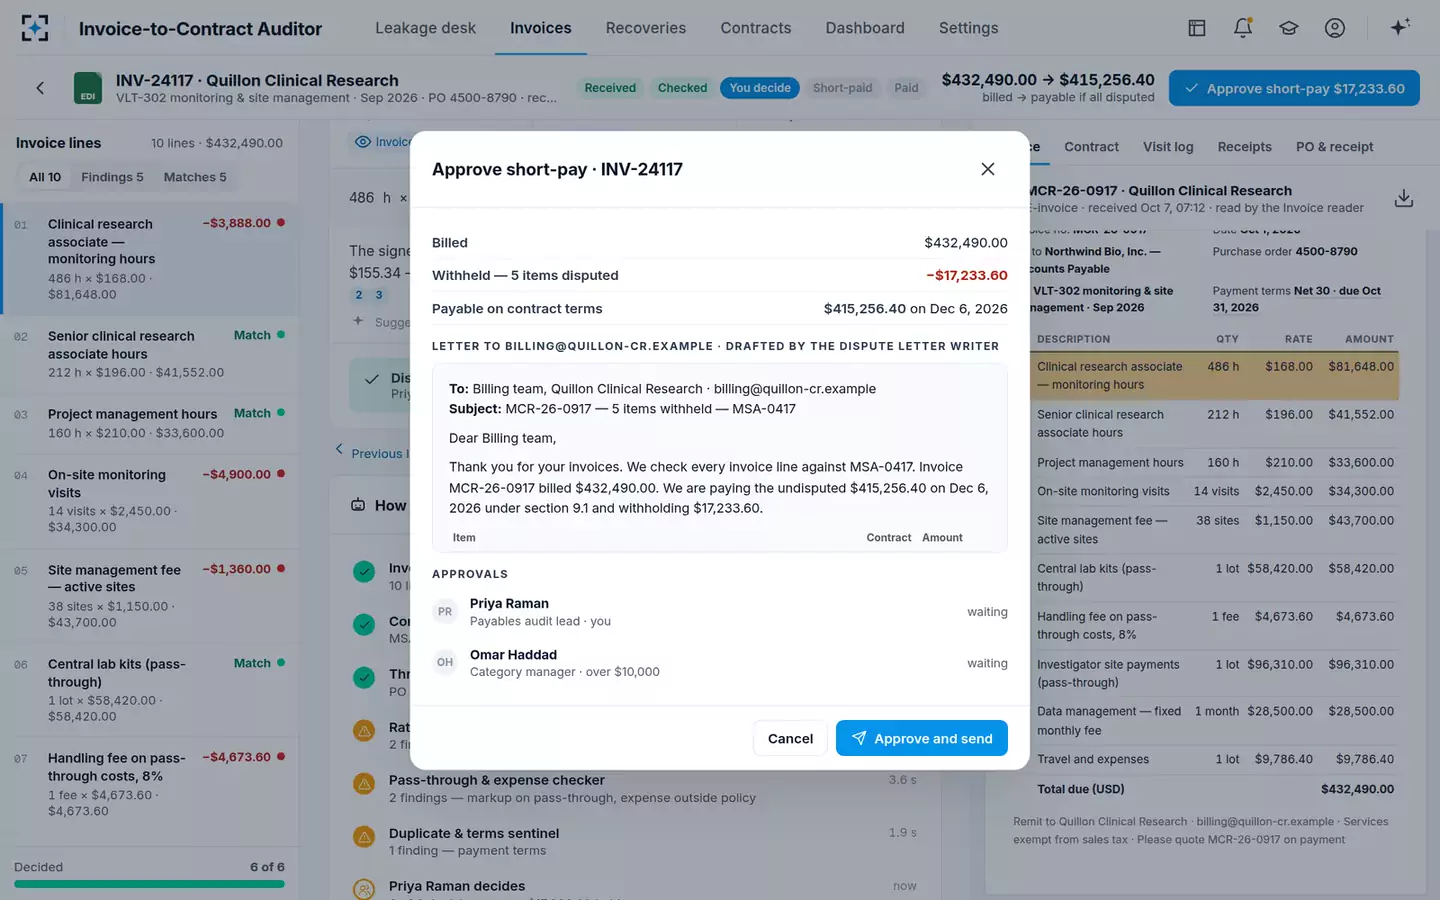
Task: Click the eye icon on Invoice chip
Action: [x=363, y=142]
